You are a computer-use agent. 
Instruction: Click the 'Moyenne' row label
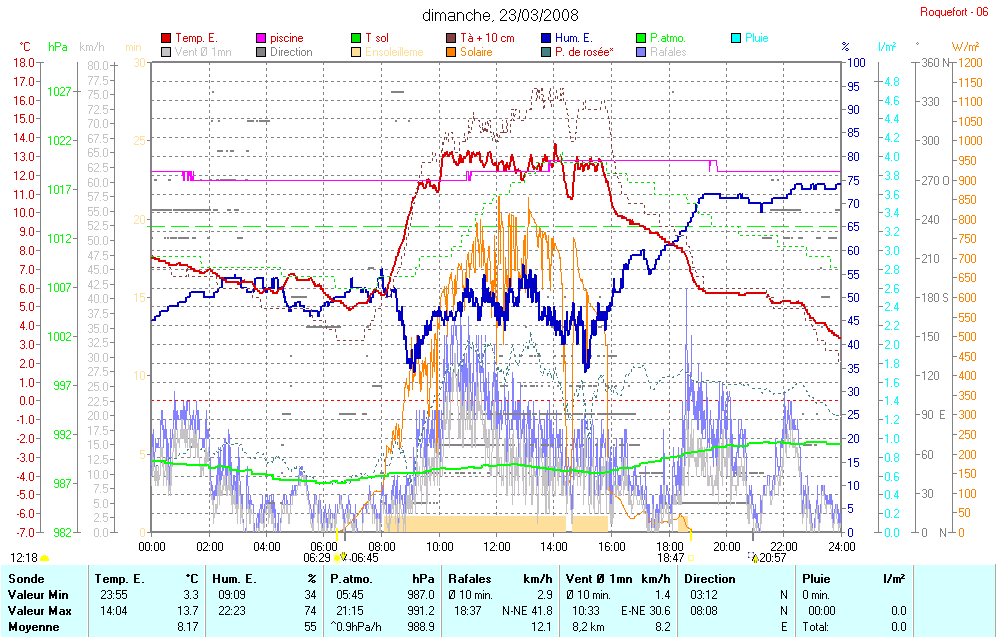34,627
